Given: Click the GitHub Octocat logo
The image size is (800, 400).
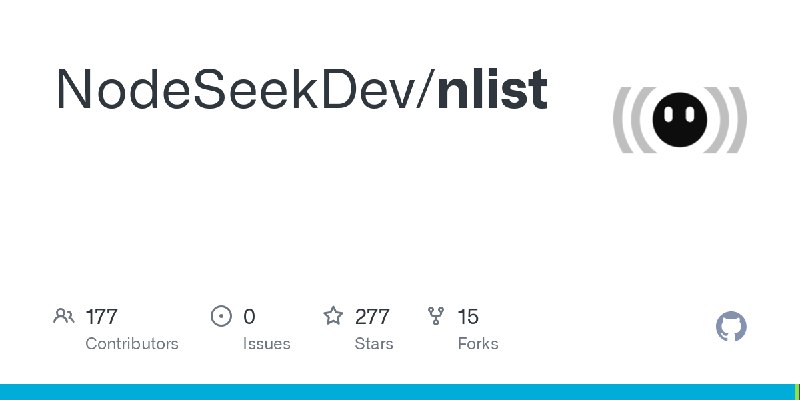Looking at the screenshot, I should tap(731, 327).
